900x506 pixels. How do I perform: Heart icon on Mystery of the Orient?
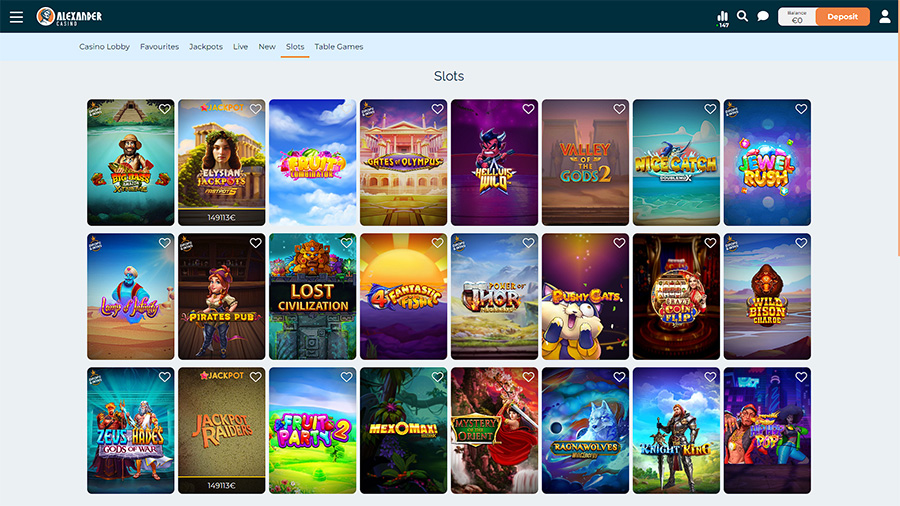click(x=528, y=377)
